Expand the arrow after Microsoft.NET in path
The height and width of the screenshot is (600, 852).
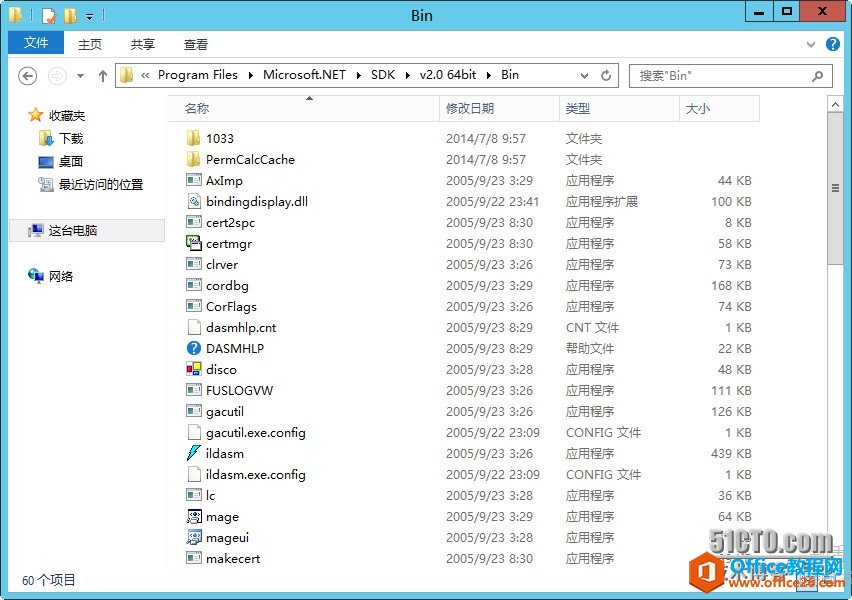[x=359, y=76]
